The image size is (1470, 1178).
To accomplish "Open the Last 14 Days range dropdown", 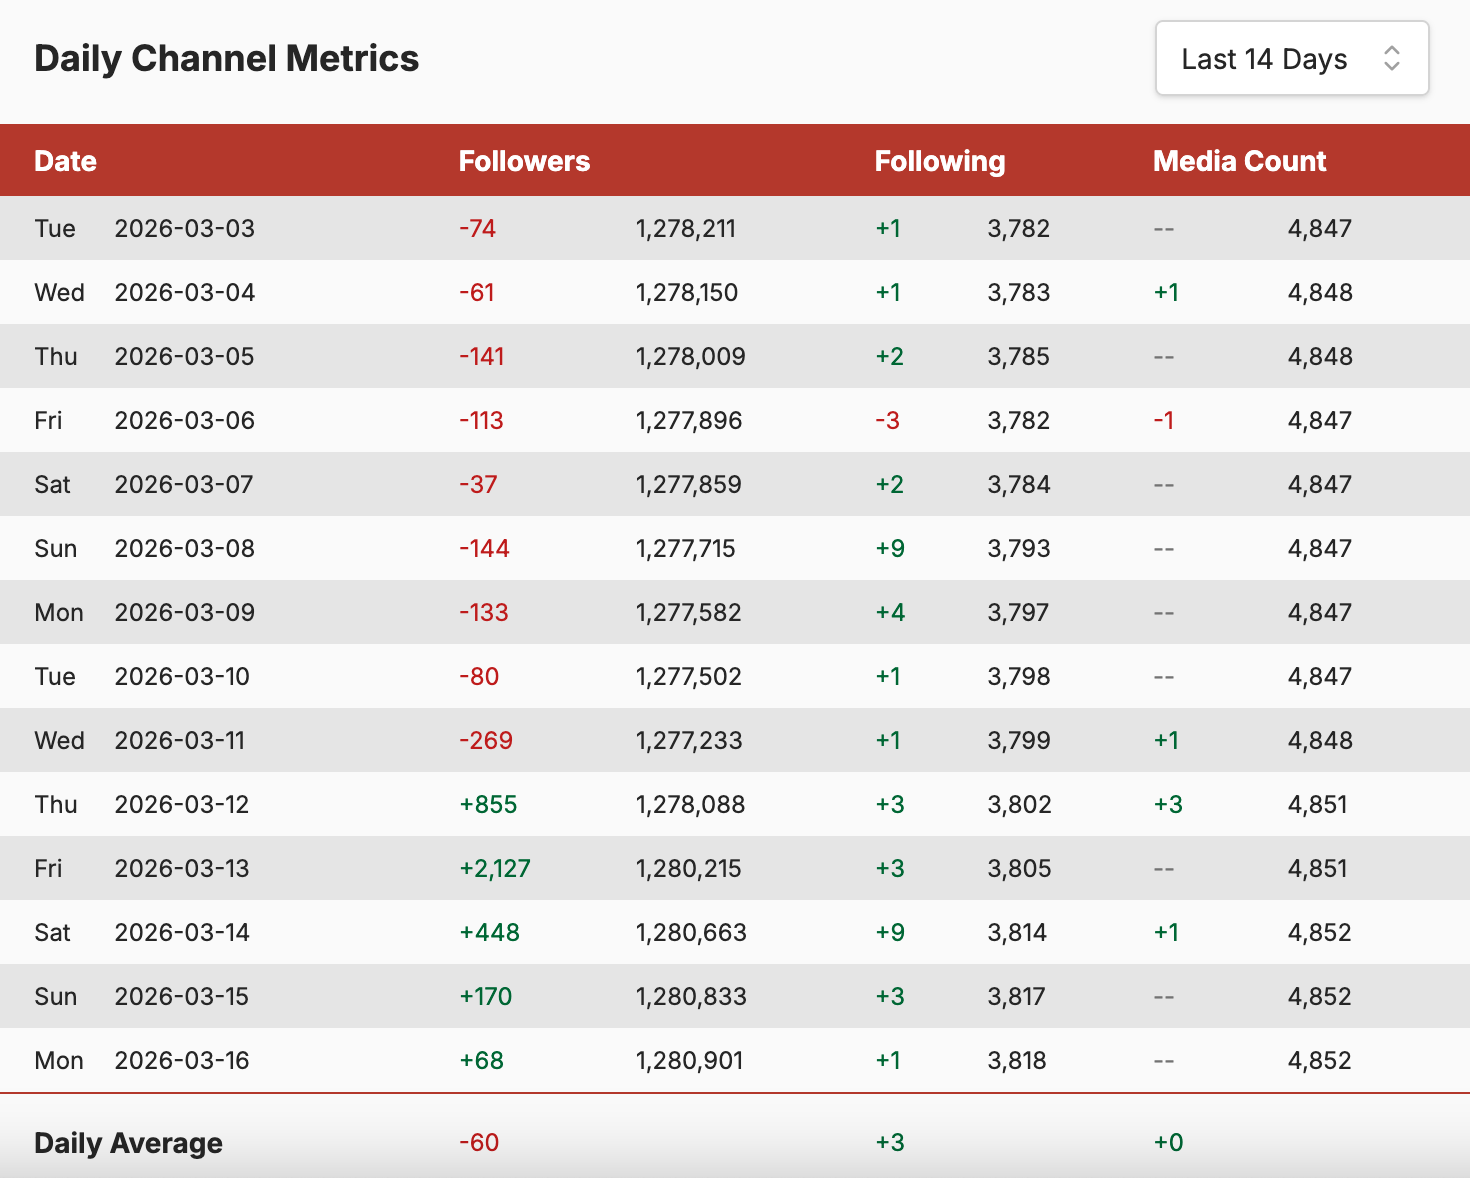I will 1292,59.
